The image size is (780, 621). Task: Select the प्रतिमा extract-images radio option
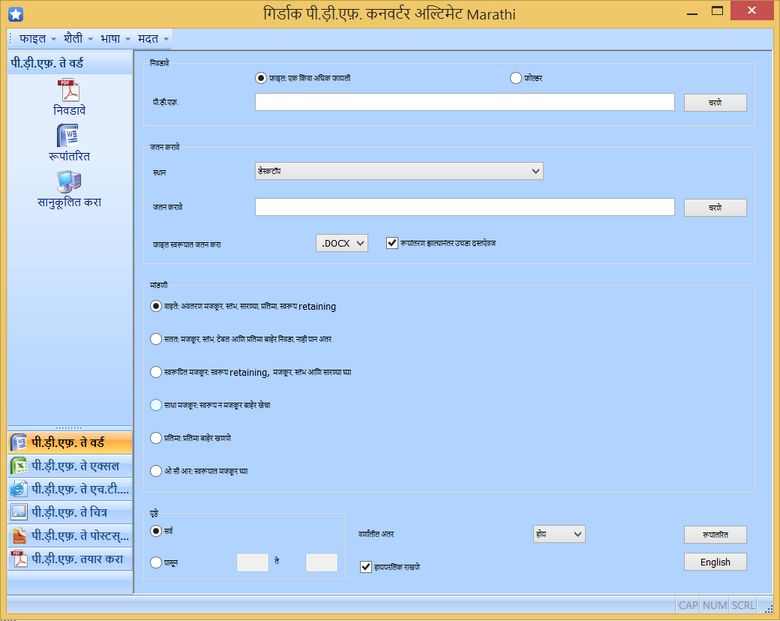156,438
